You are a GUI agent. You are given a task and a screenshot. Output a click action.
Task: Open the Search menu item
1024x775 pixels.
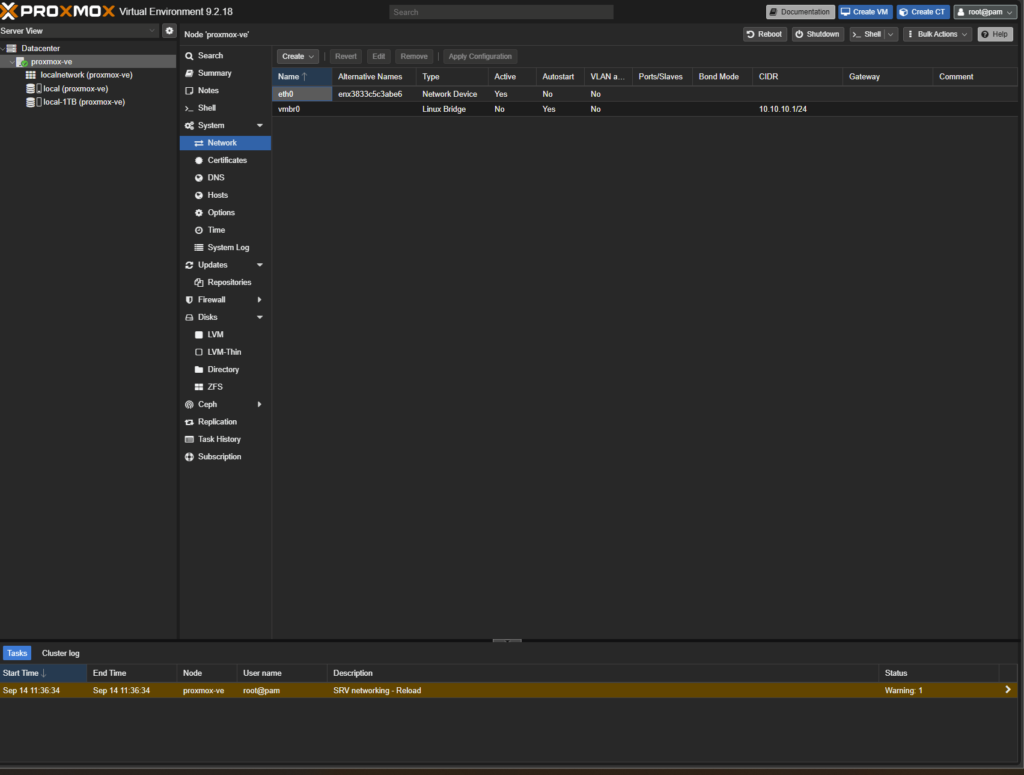[225, 55]
